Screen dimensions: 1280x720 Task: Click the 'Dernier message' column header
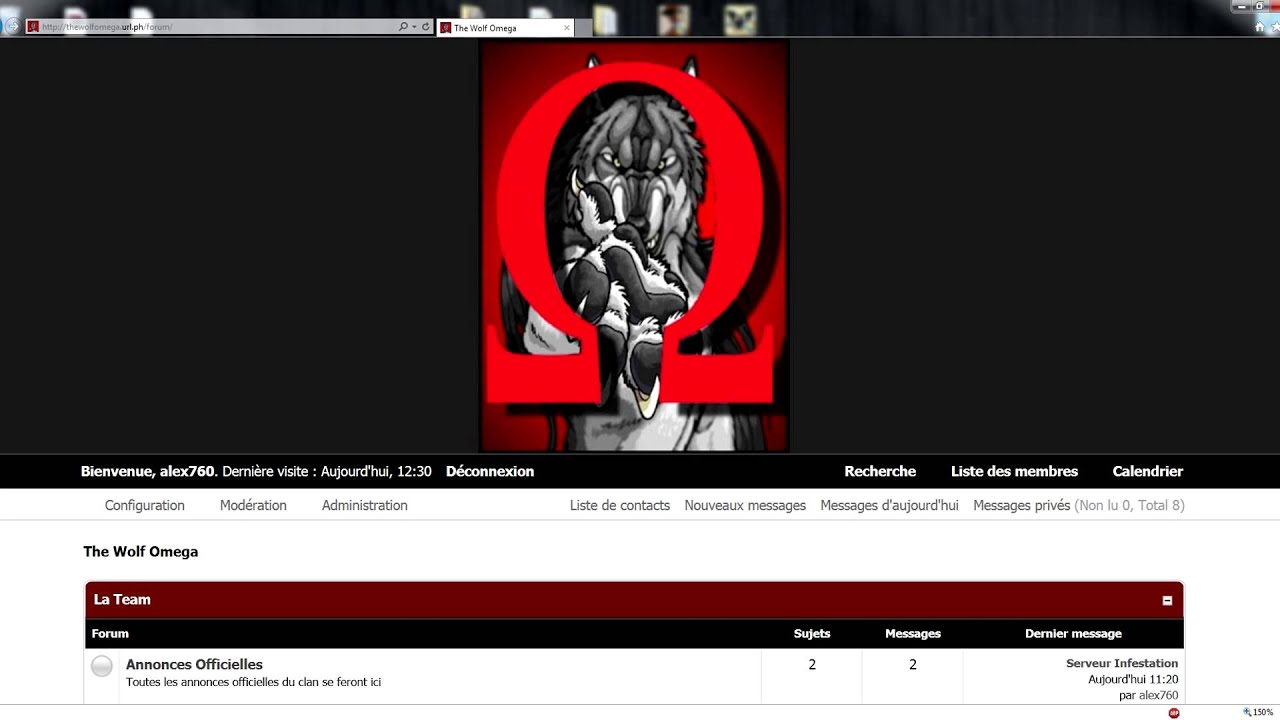[1073, 633]
